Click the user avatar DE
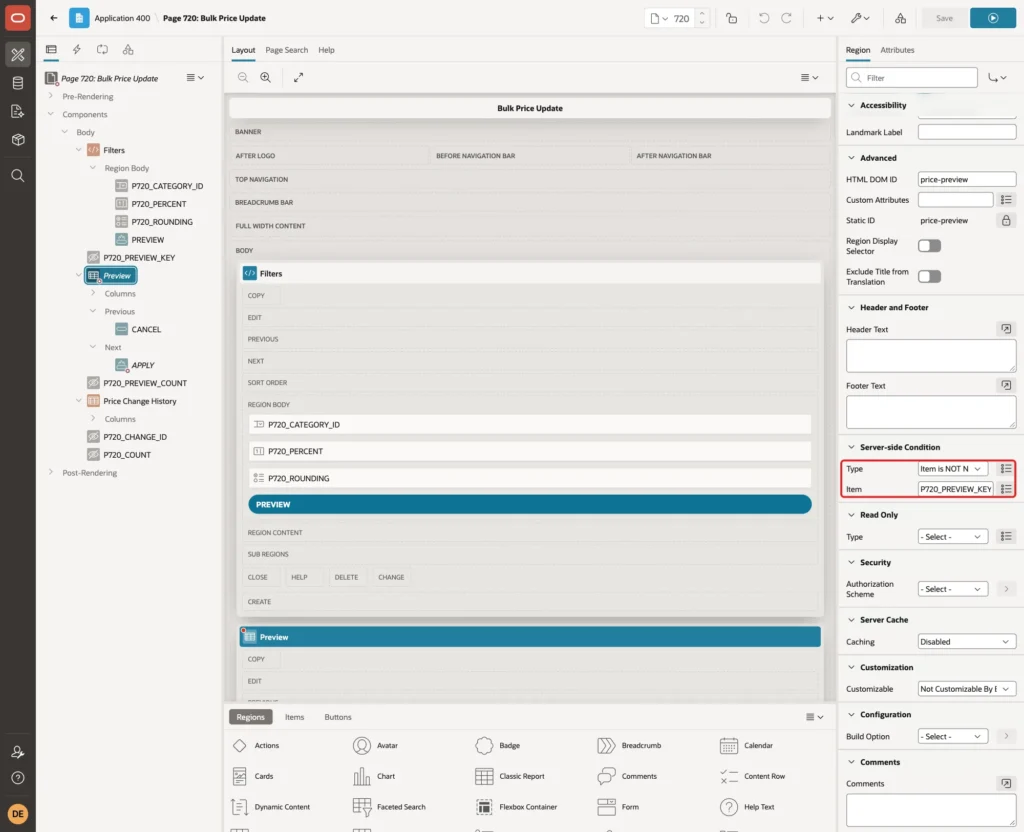The image size is (1024, 832). pyautogui.click(x=18, y=814)
